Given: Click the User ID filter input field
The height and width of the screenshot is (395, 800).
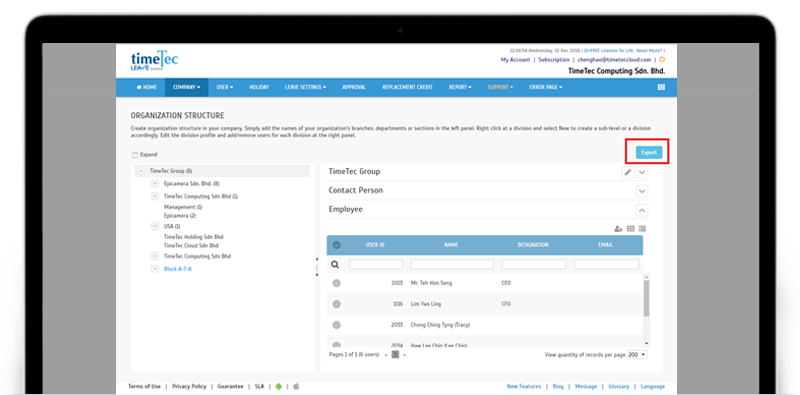Looking at the screenshot, I should 376,264.
